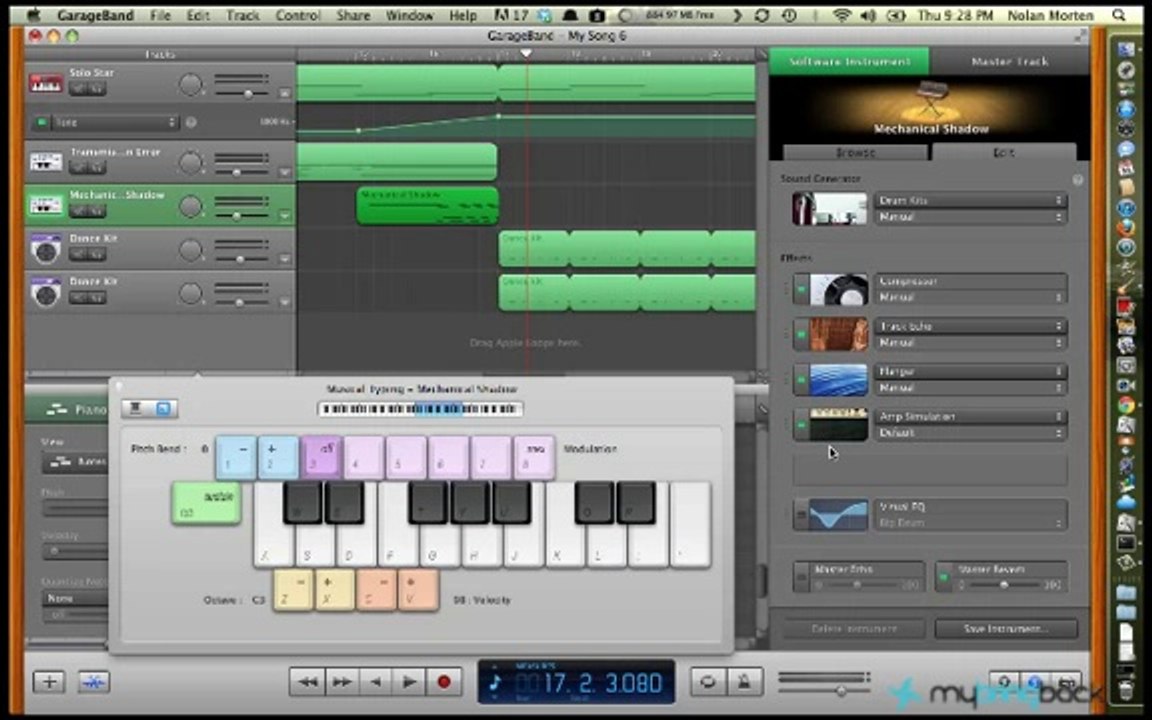The height and width of the screenshot is (720, 1152).
Task: Click the fast forward button
Action: [342, 682]
